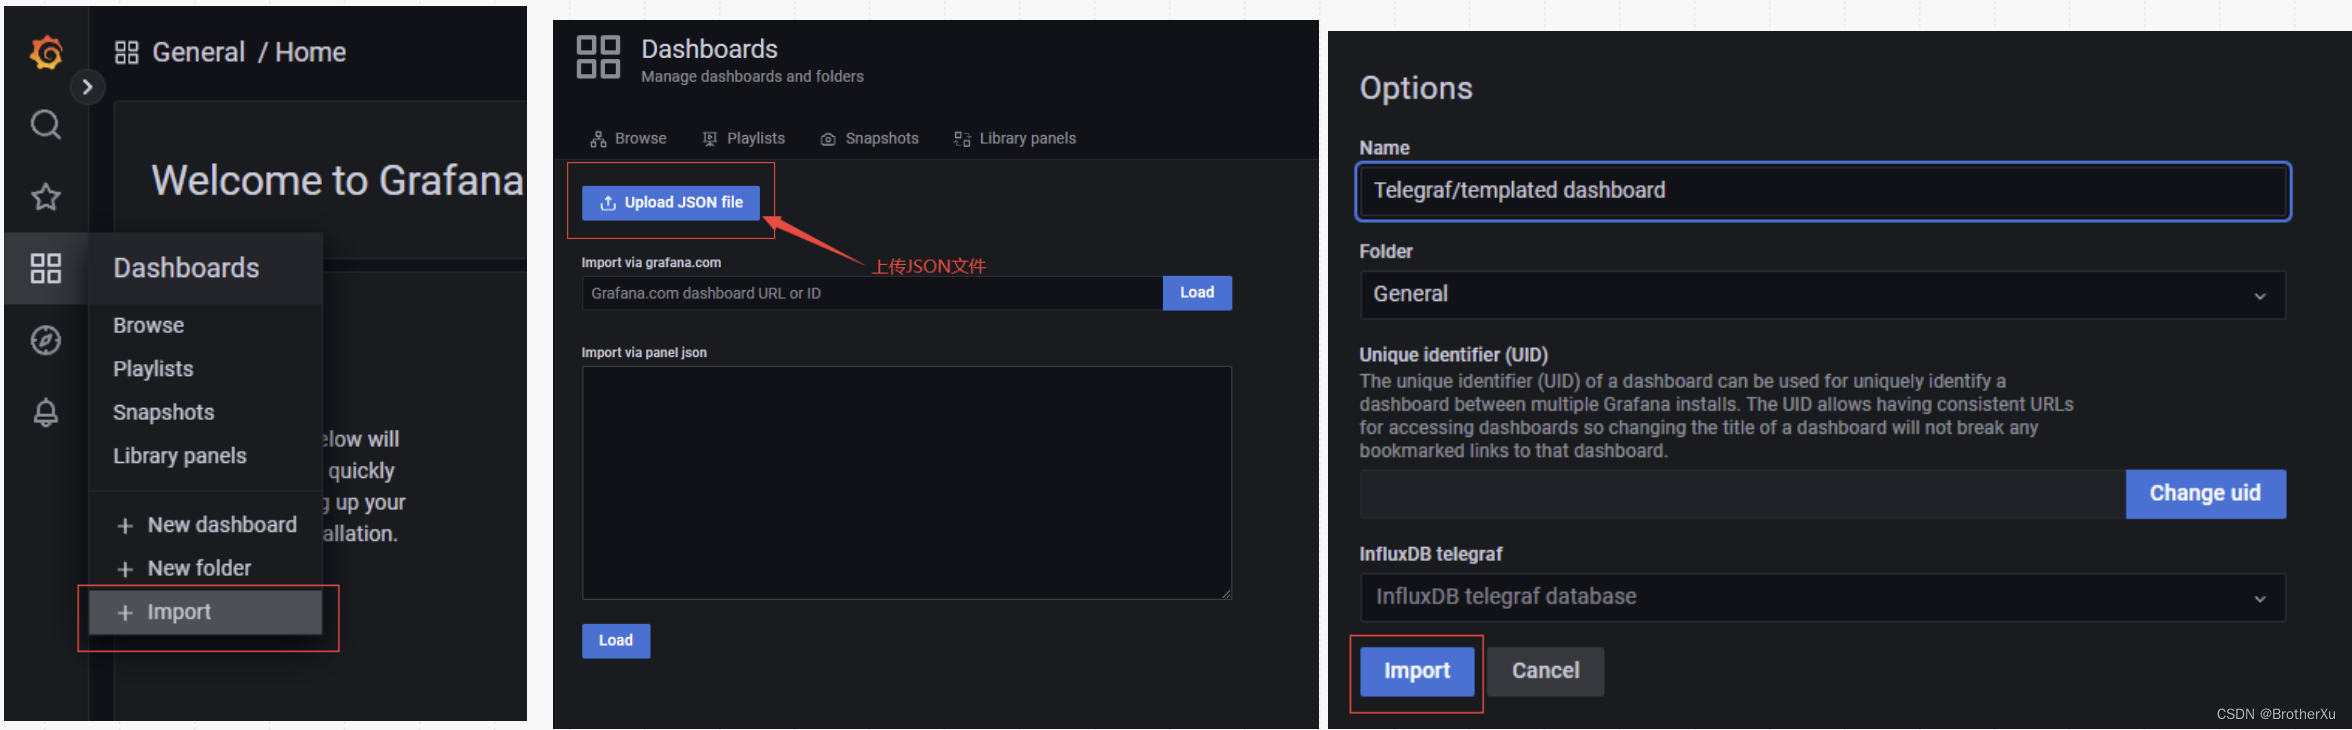Click the plus icon next to New dashboard
The height and width of the screenshot is (730, 2352).
(125, 526)
